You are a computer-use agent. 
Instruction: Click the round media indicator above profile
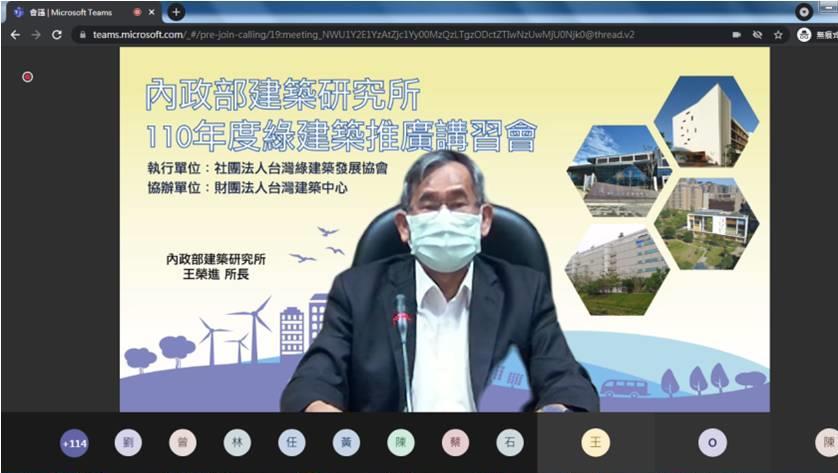804,12
